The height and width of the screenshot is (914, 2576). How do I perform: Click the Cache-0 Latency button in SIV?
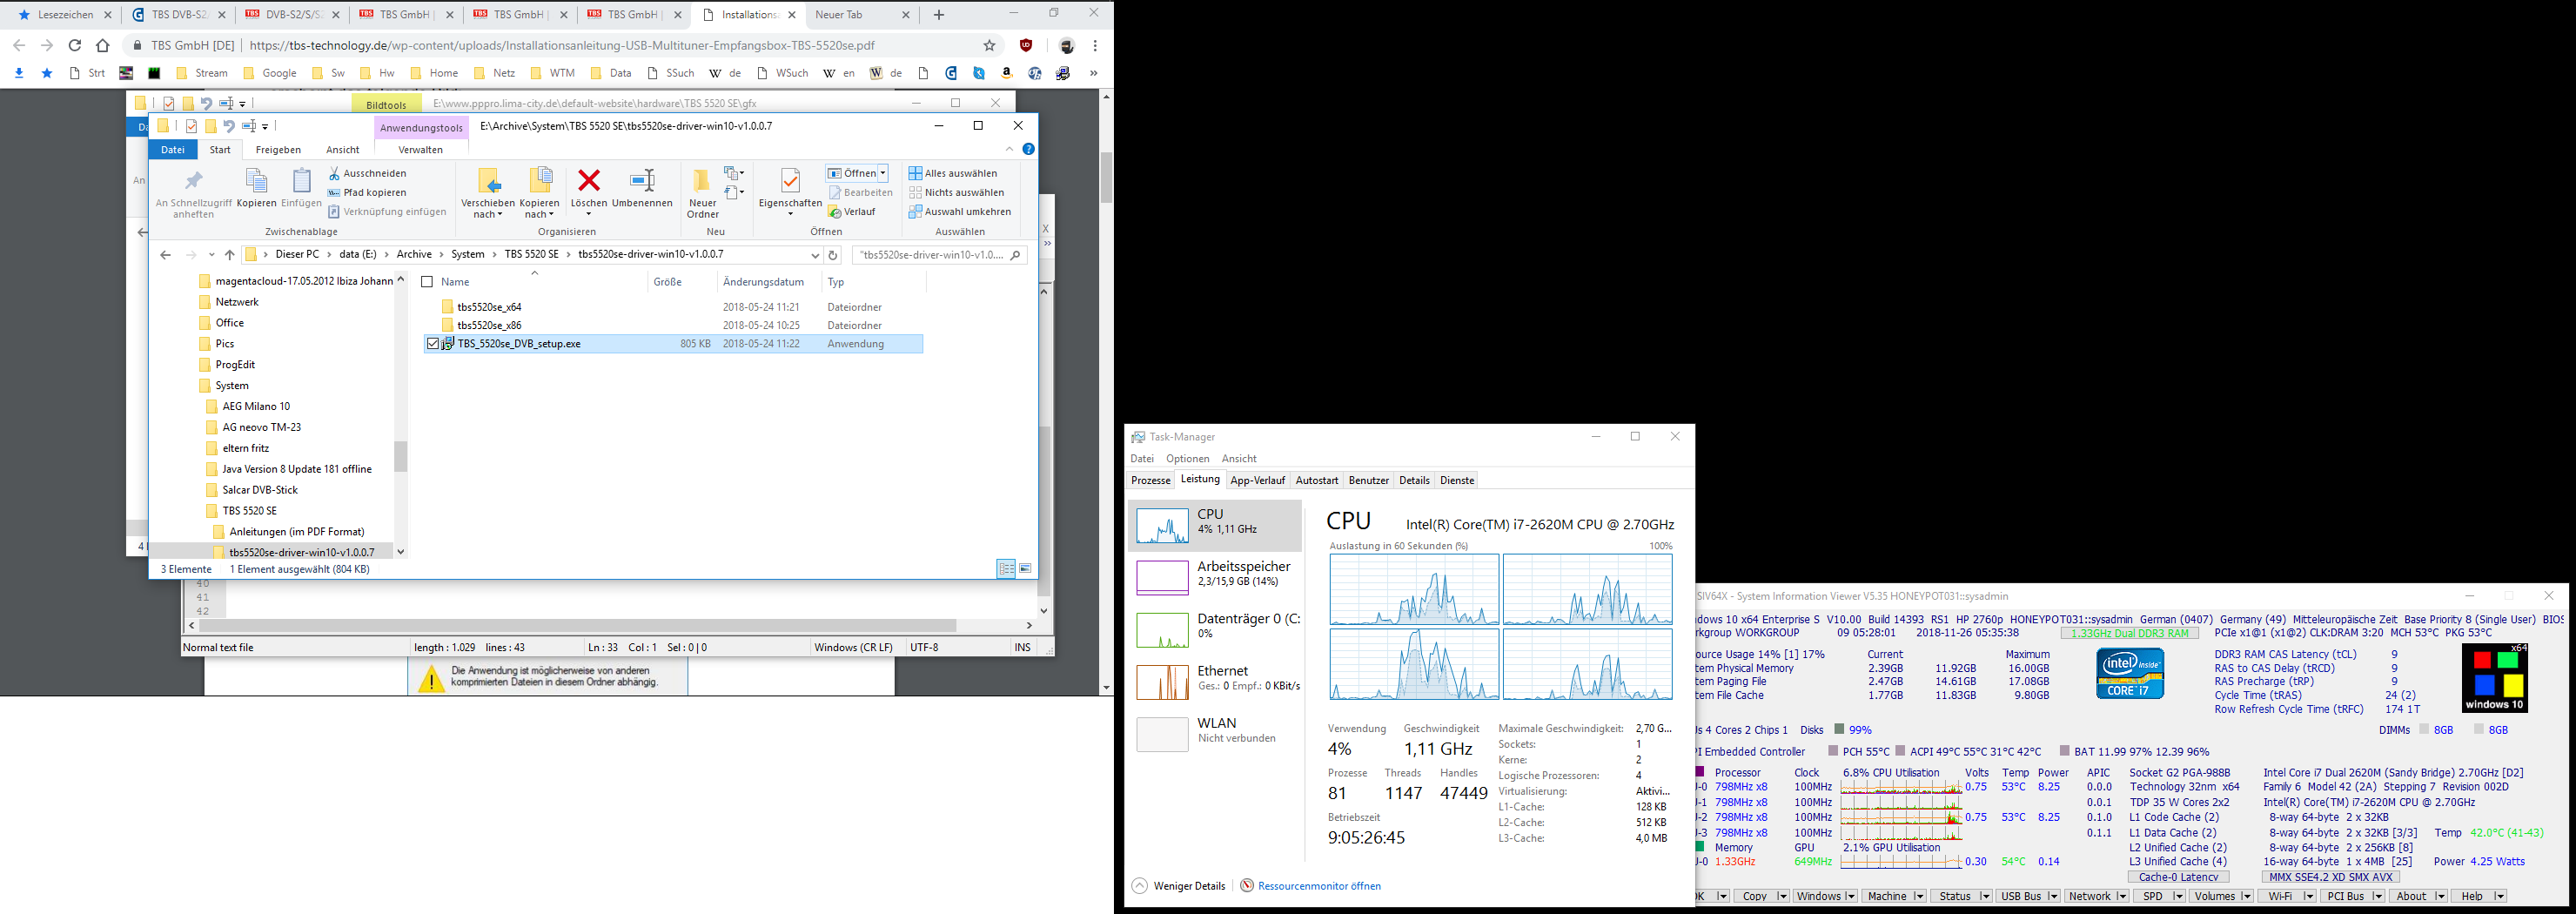tap(2178, 877)
